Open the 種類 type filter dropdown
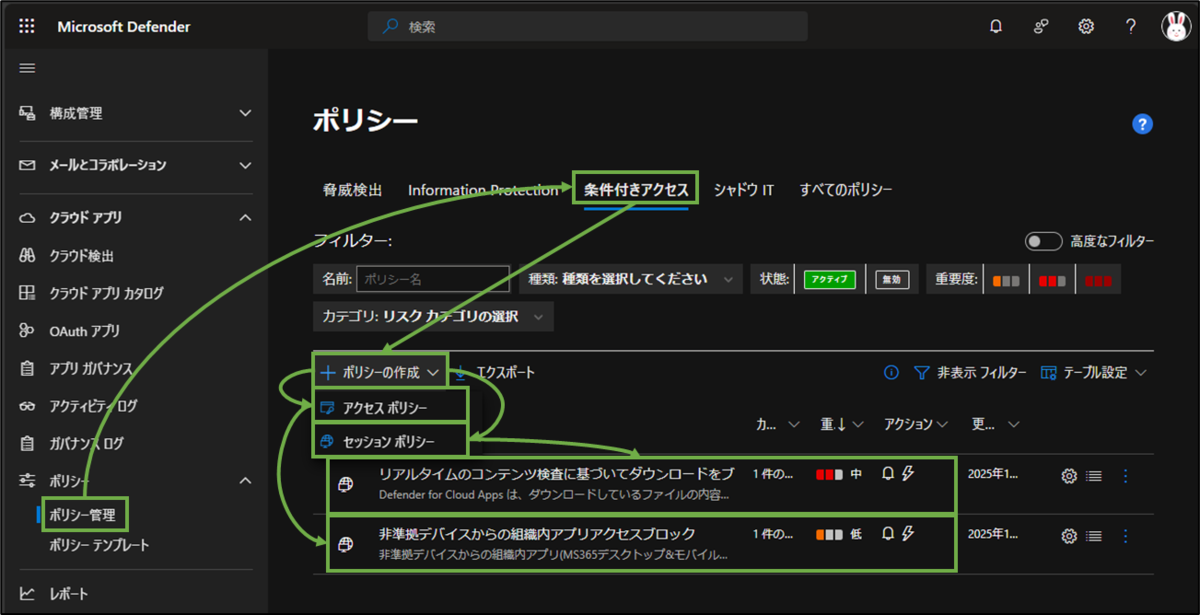1200x615 pixels. [x=631, y=279]
